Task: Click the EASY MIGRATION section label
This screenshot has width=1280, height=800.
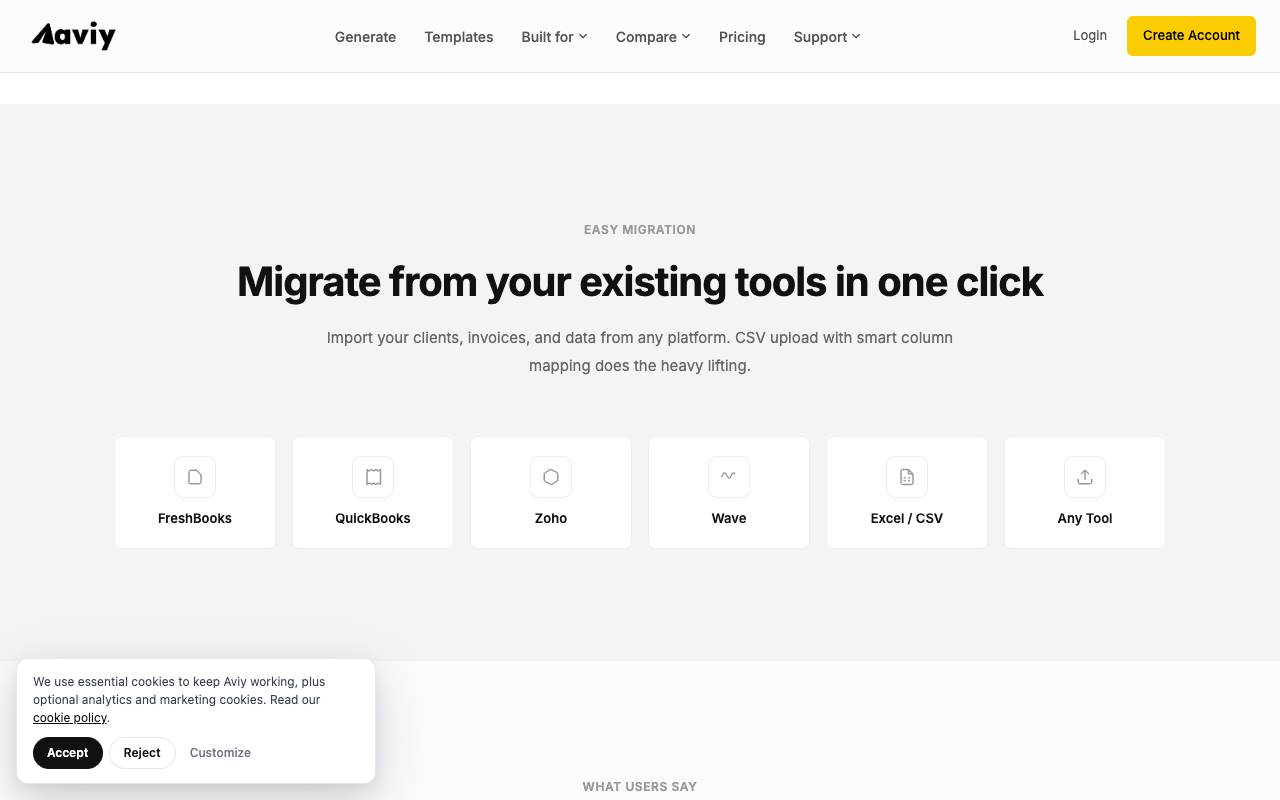Action: point(640,230)
